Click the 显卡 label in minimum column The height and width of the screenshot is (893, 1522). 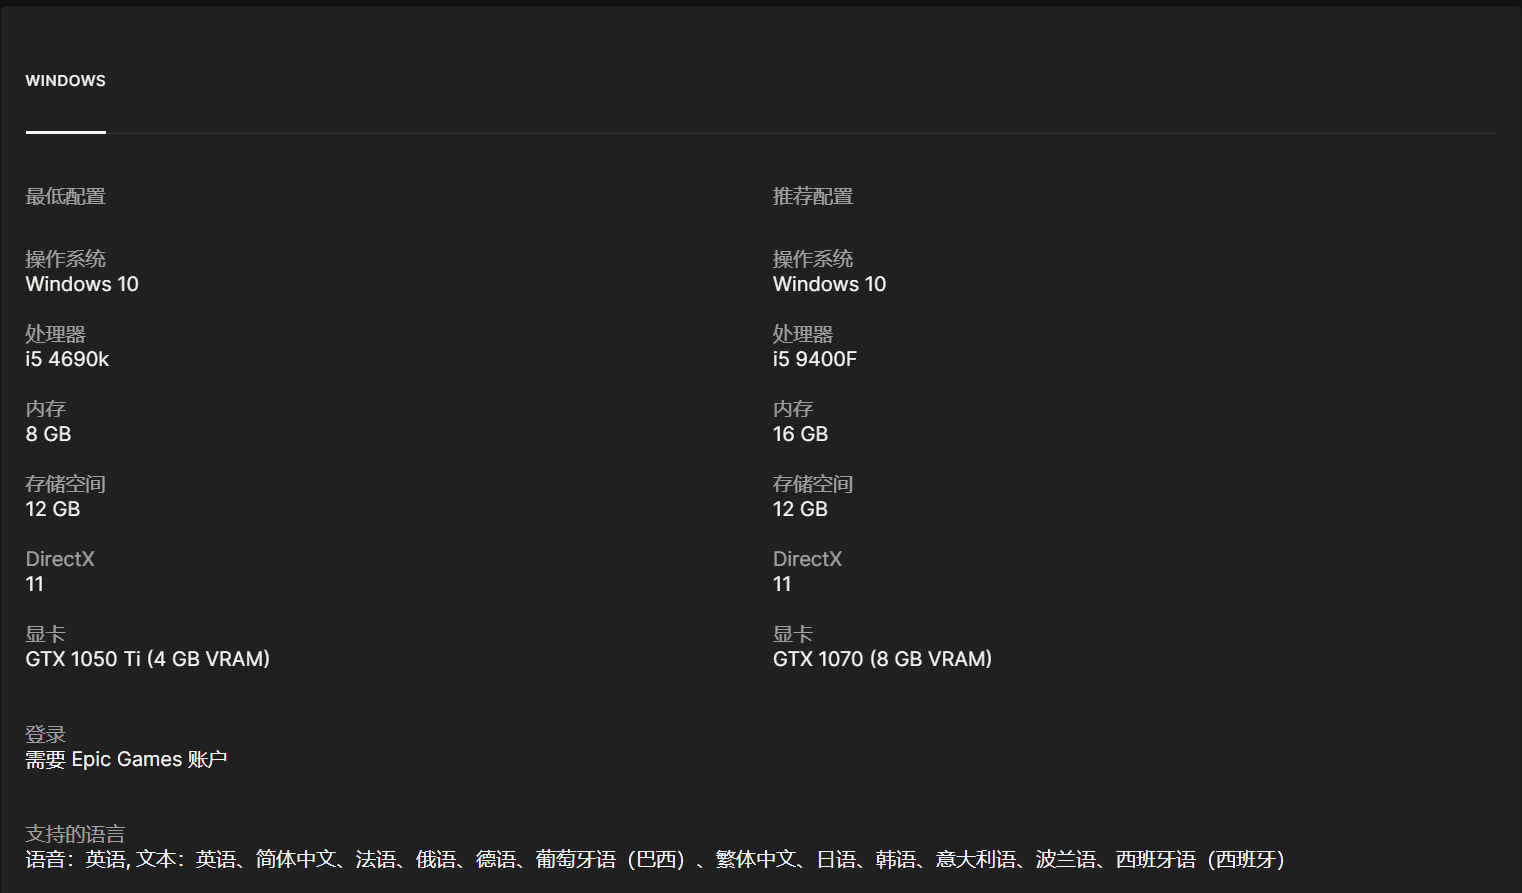click(45, 634)
